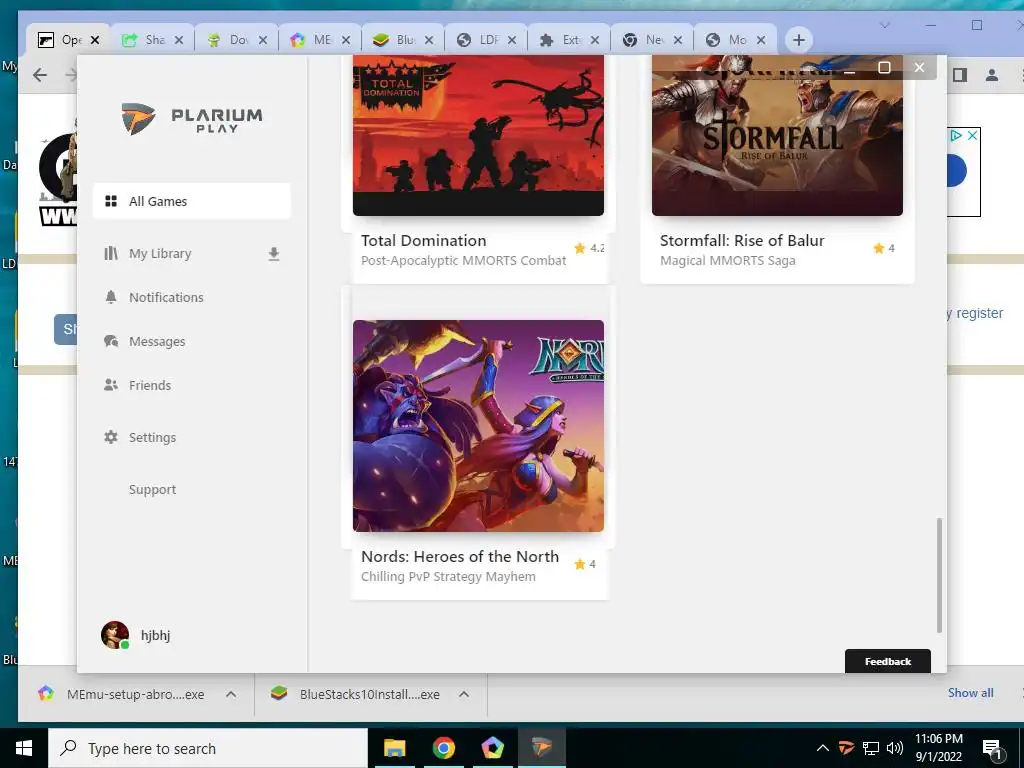The image size is (1024, 768).
Task: Open the Nords: Heroes of the North thumbnail
Action: [x=478, y=426]
